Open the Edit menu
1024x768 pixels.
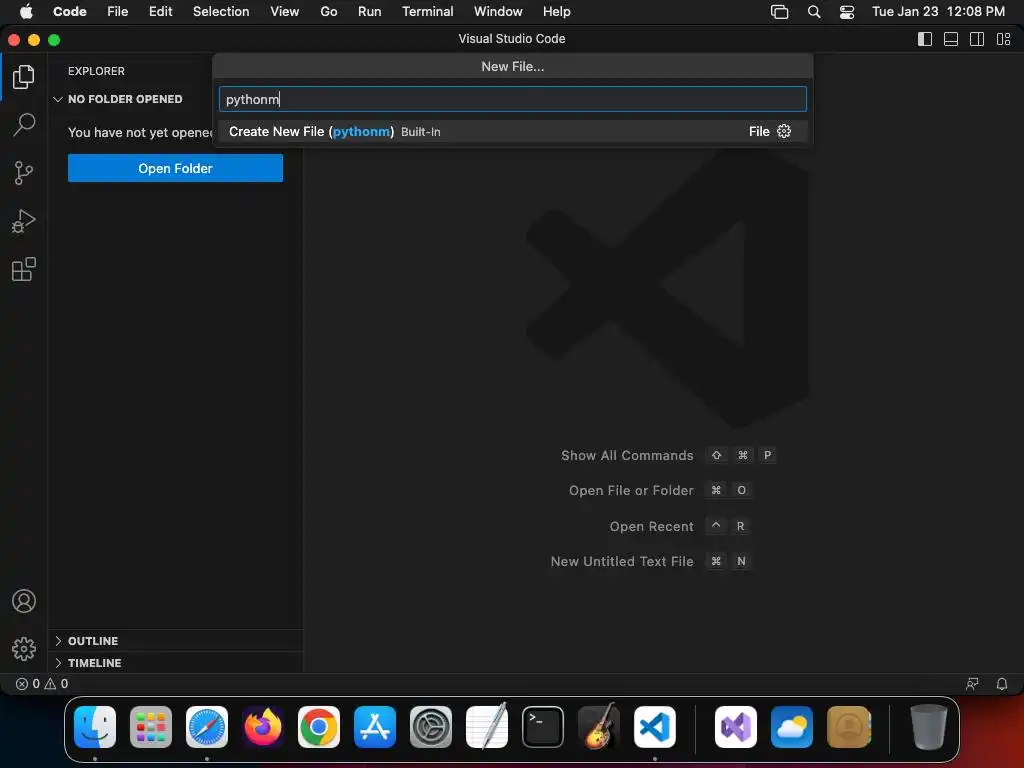[160, 12]
